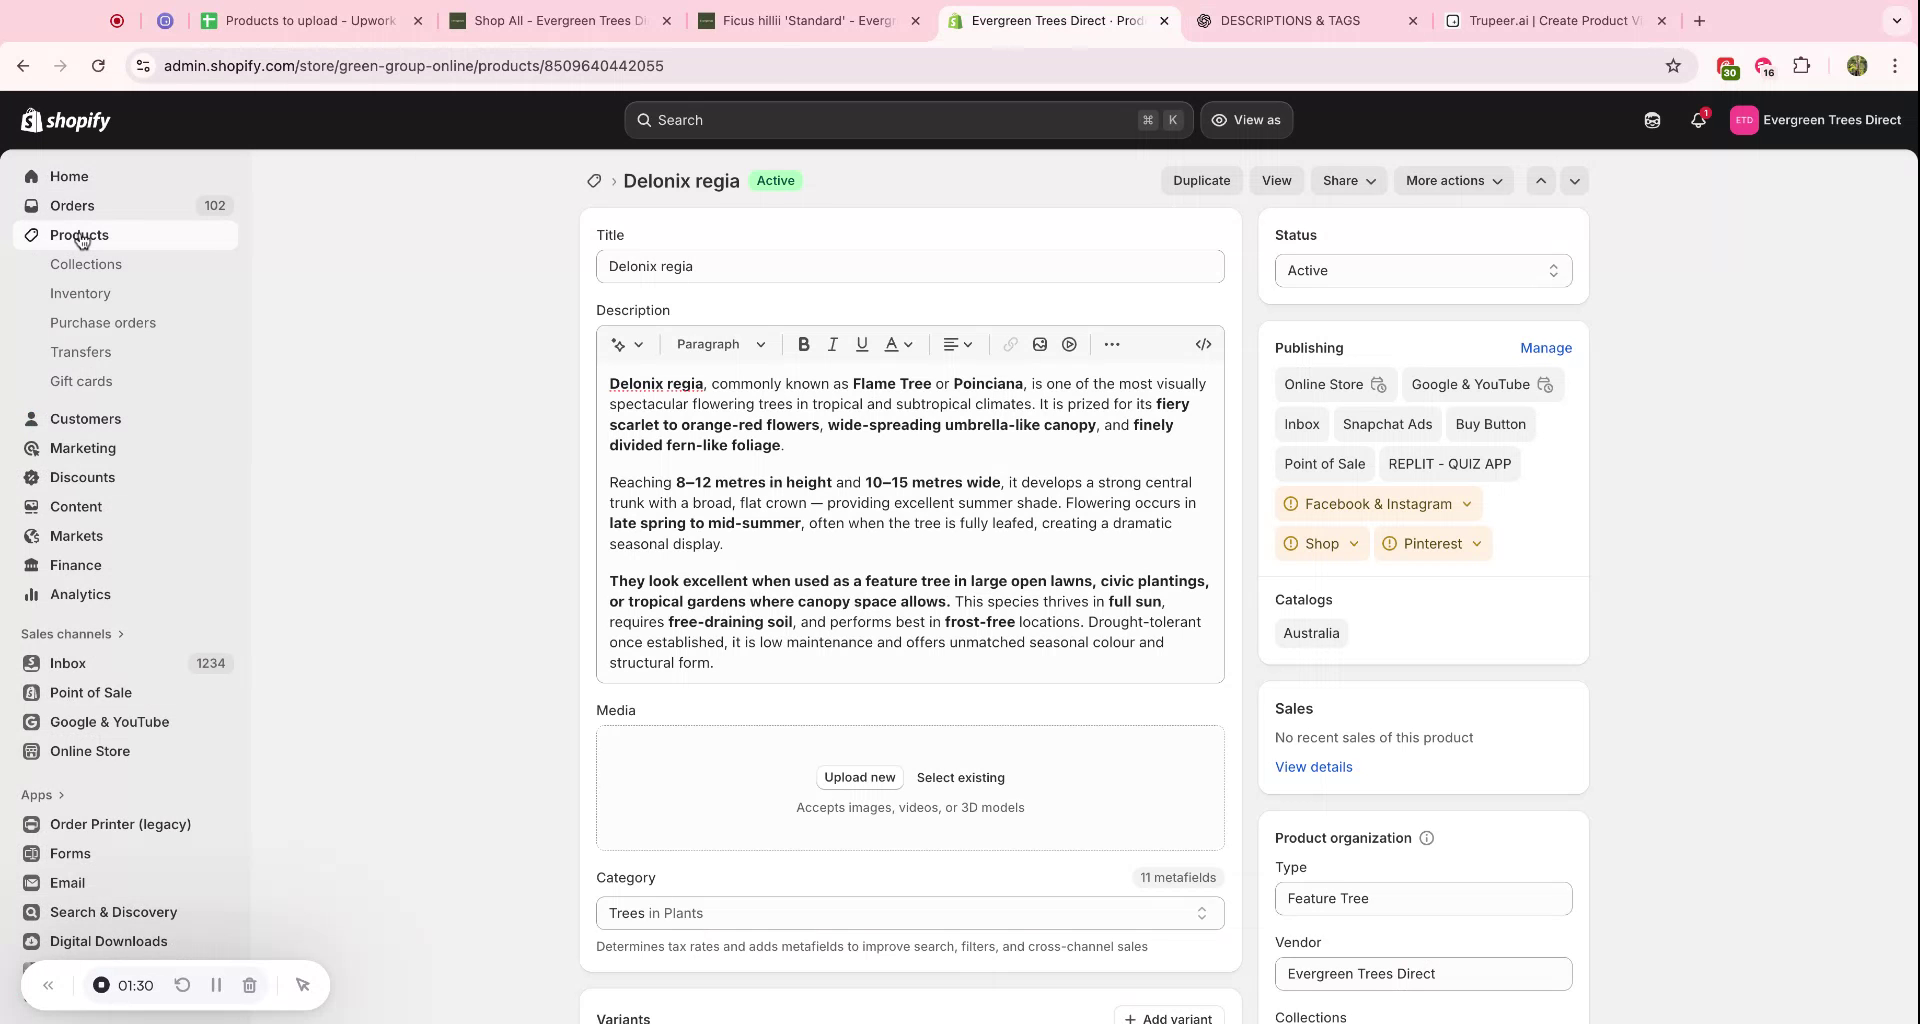Insert a link in the description
This screenshot has height=1024, width=1920.
(x=1009, y=344)
